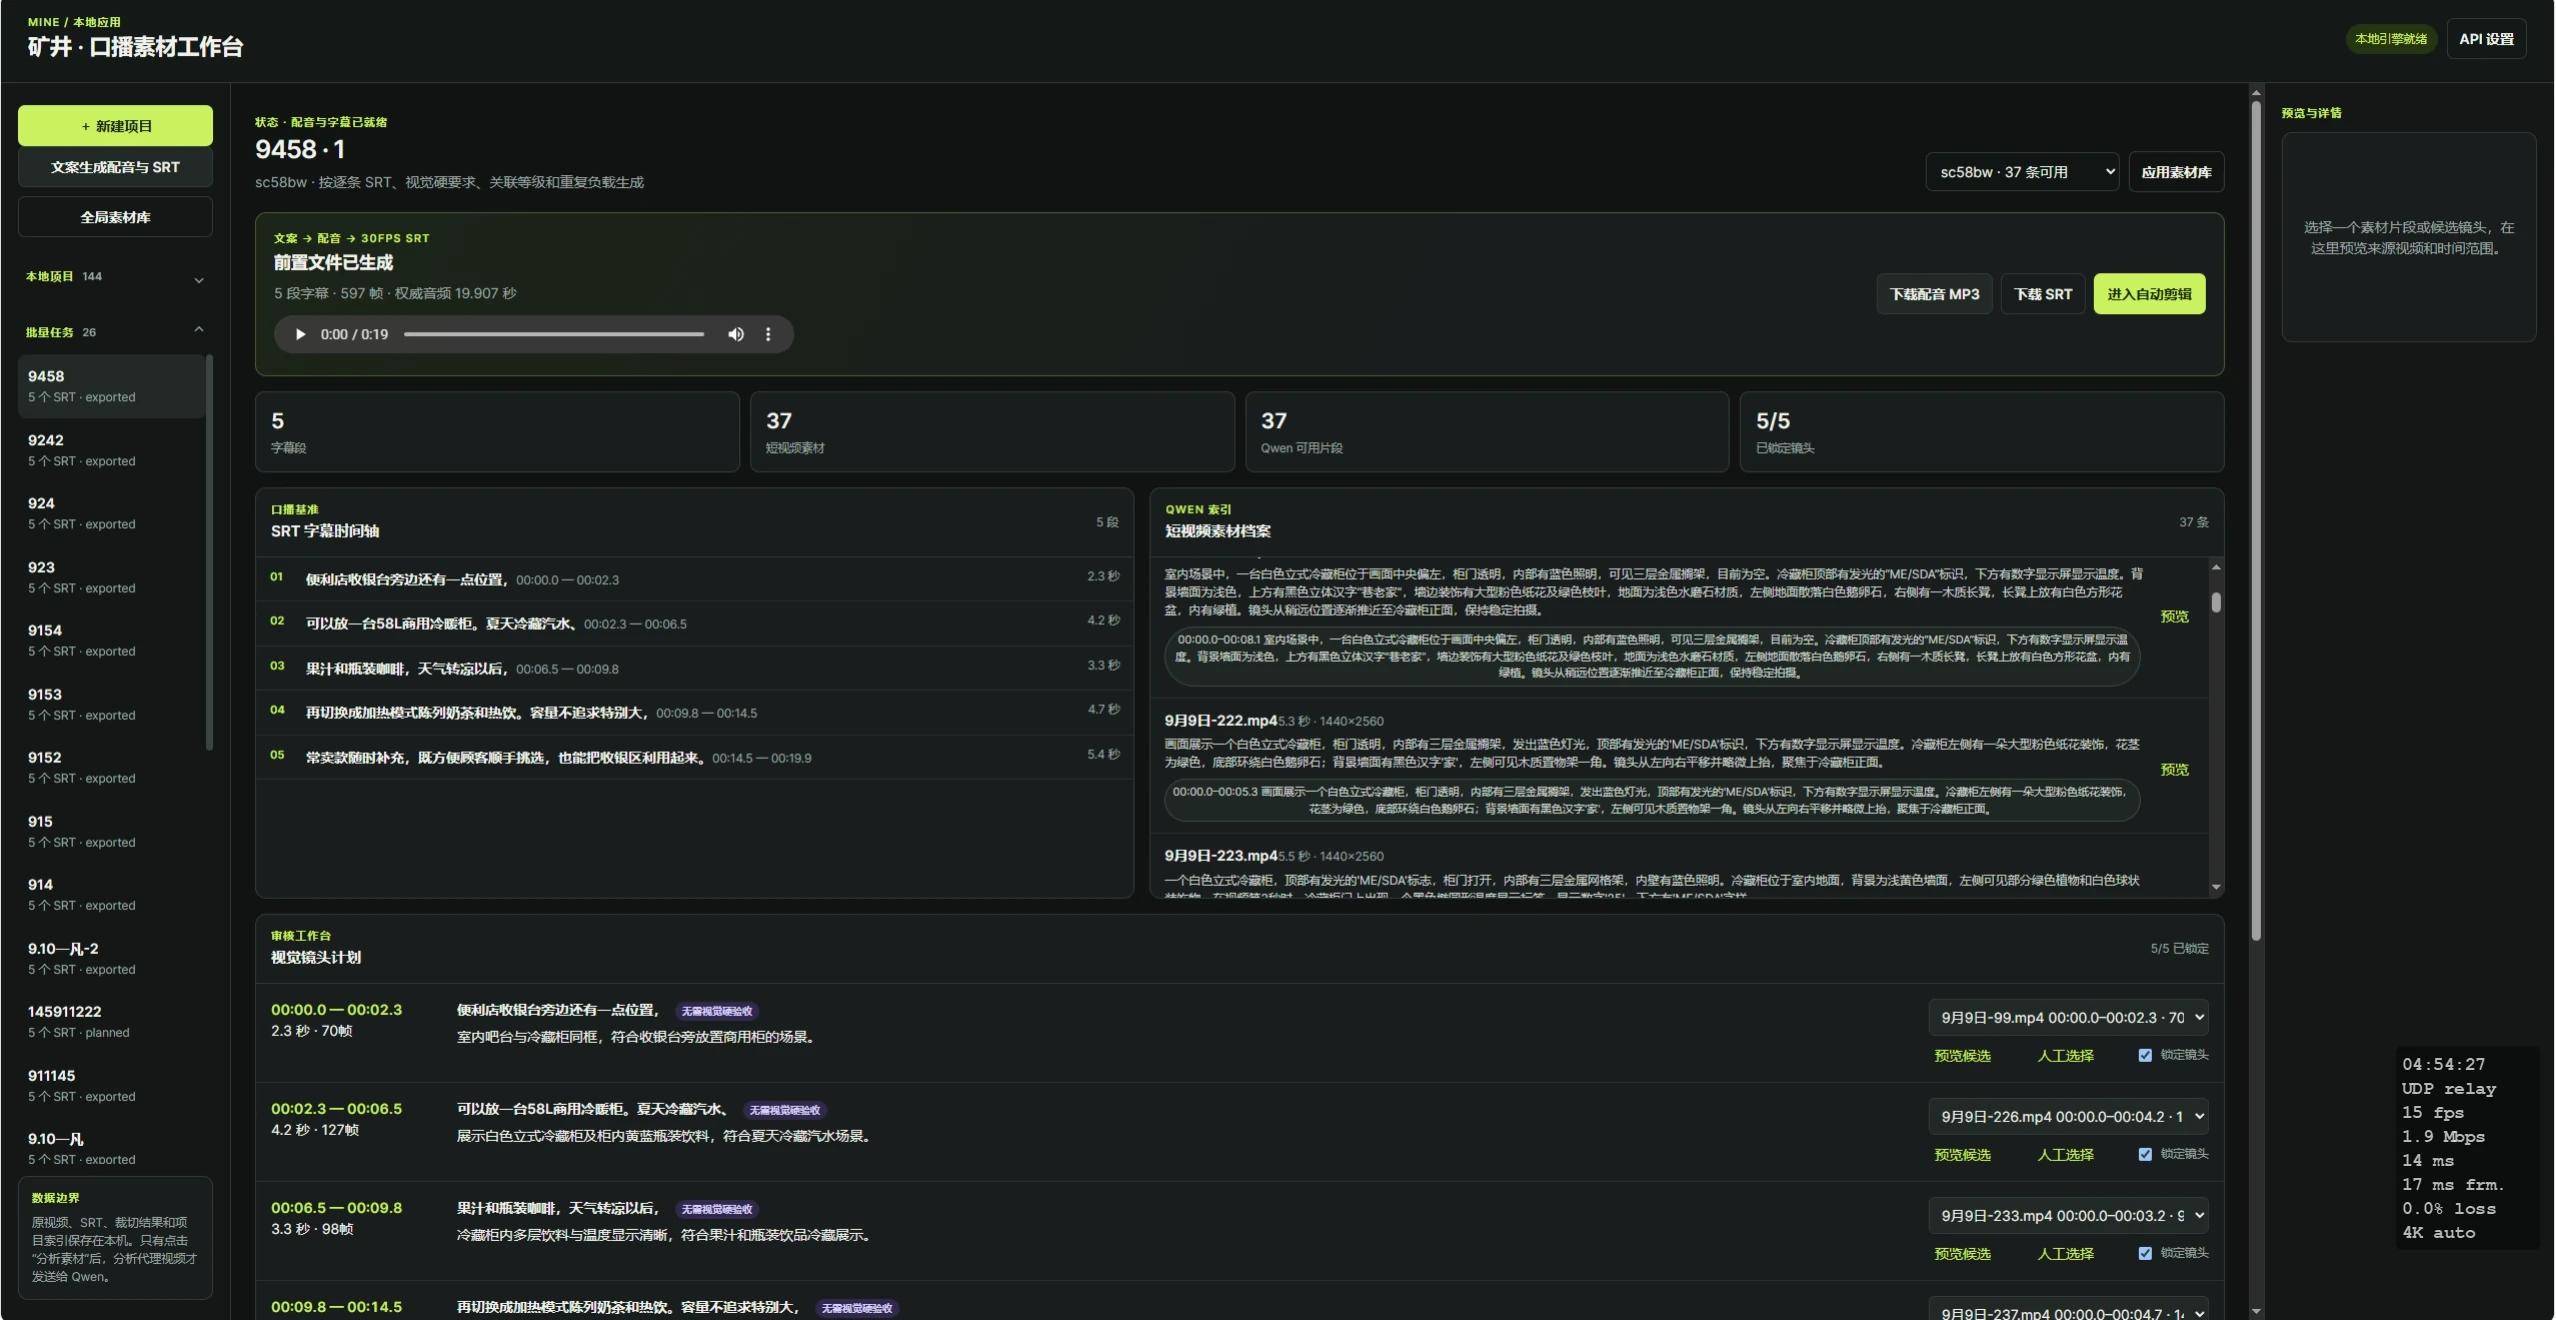
Task: Click the 9月9日-223.mp4 clip title
Action: pos(1220,856)
